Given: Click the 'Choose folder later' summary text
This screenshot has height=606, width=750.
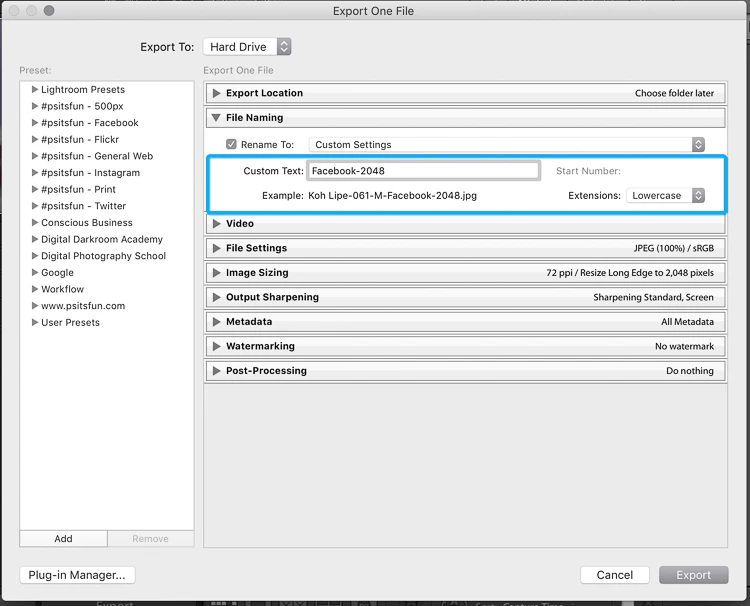Looking at the screenshot, I should click(674, 93).
